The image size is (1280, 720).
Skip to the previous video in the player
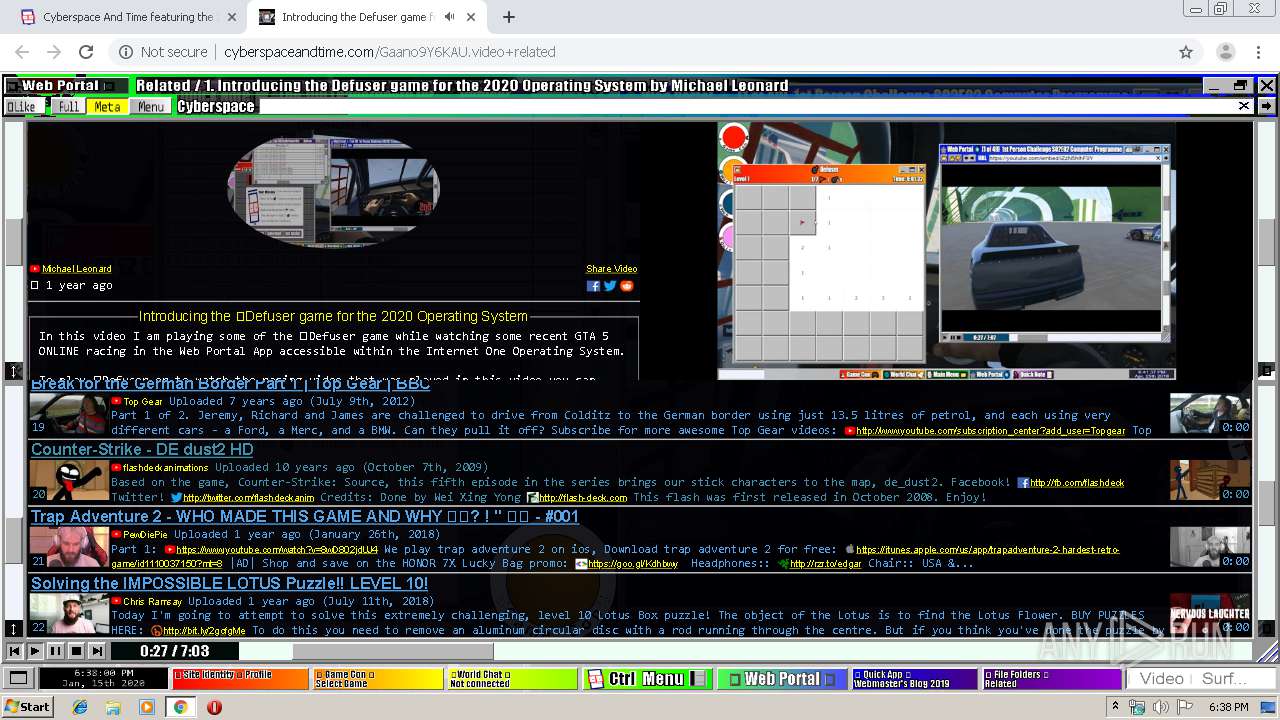(x=15, y=651)
